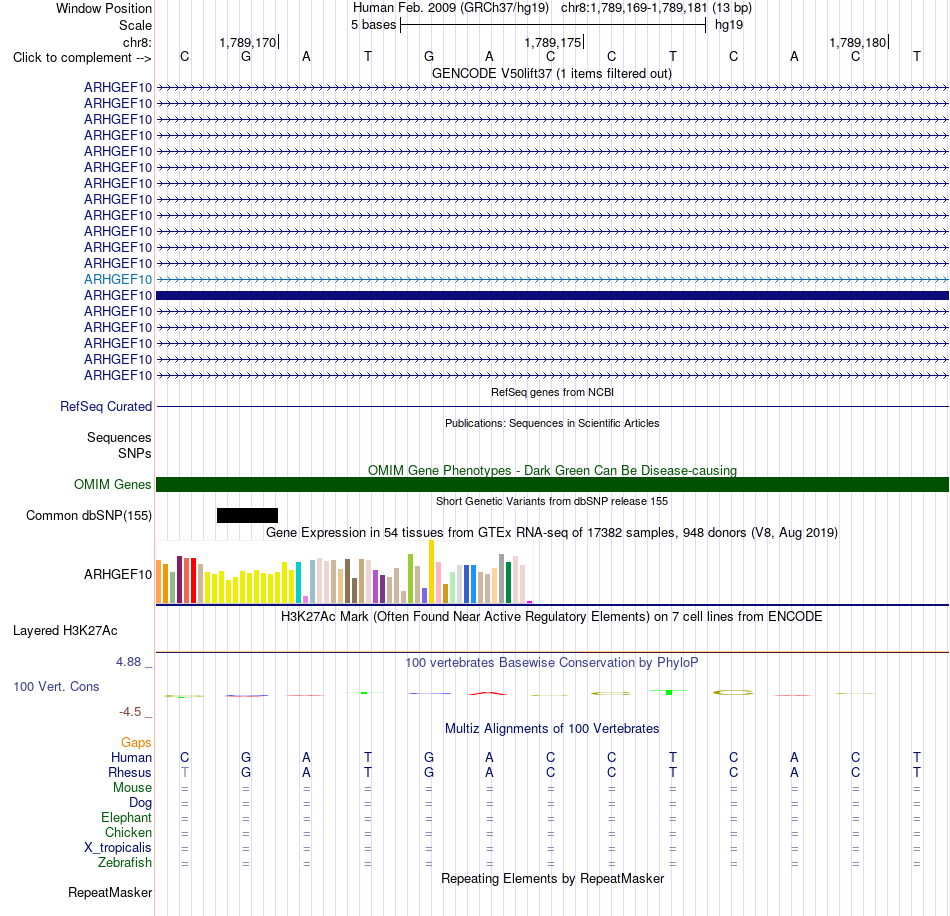The width and height of the screenshot is (950, 916).
Task: Click the Sequences subtrack label
Action: click(x=119, y=437)
